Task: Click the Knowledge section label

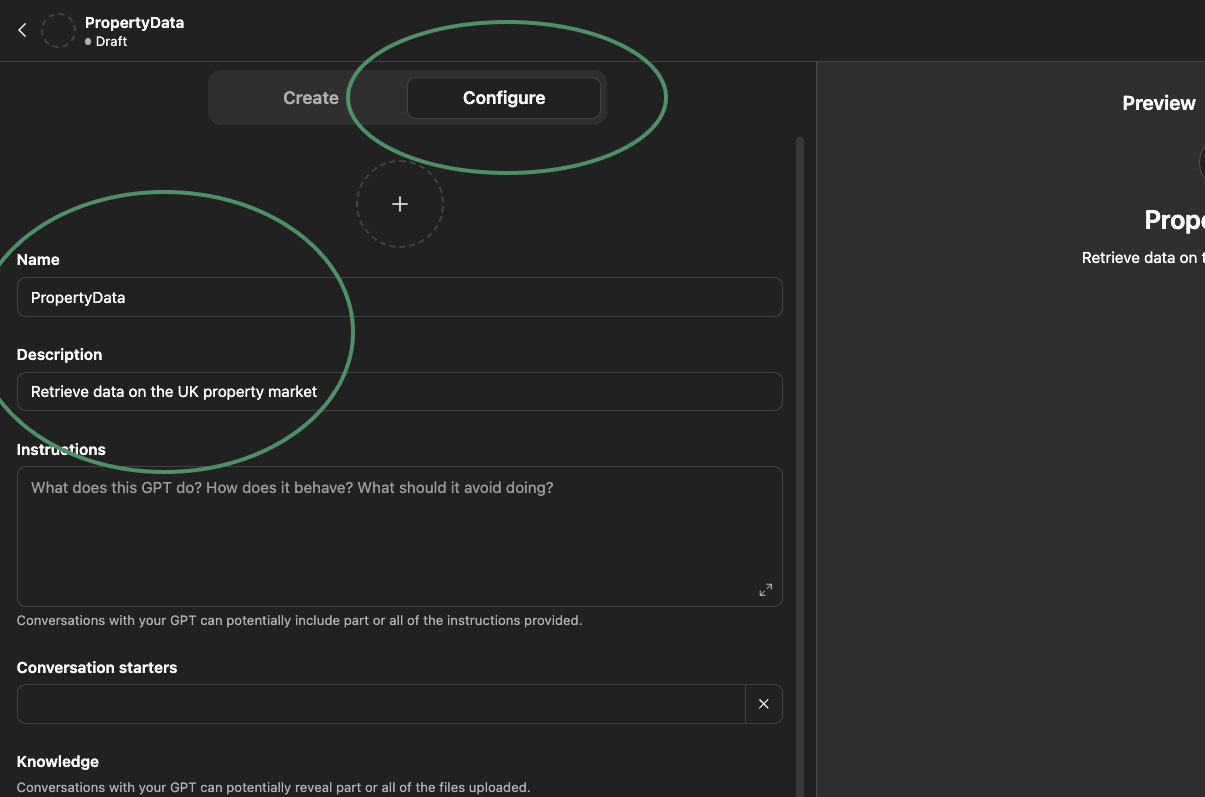Action: [57, 761]
